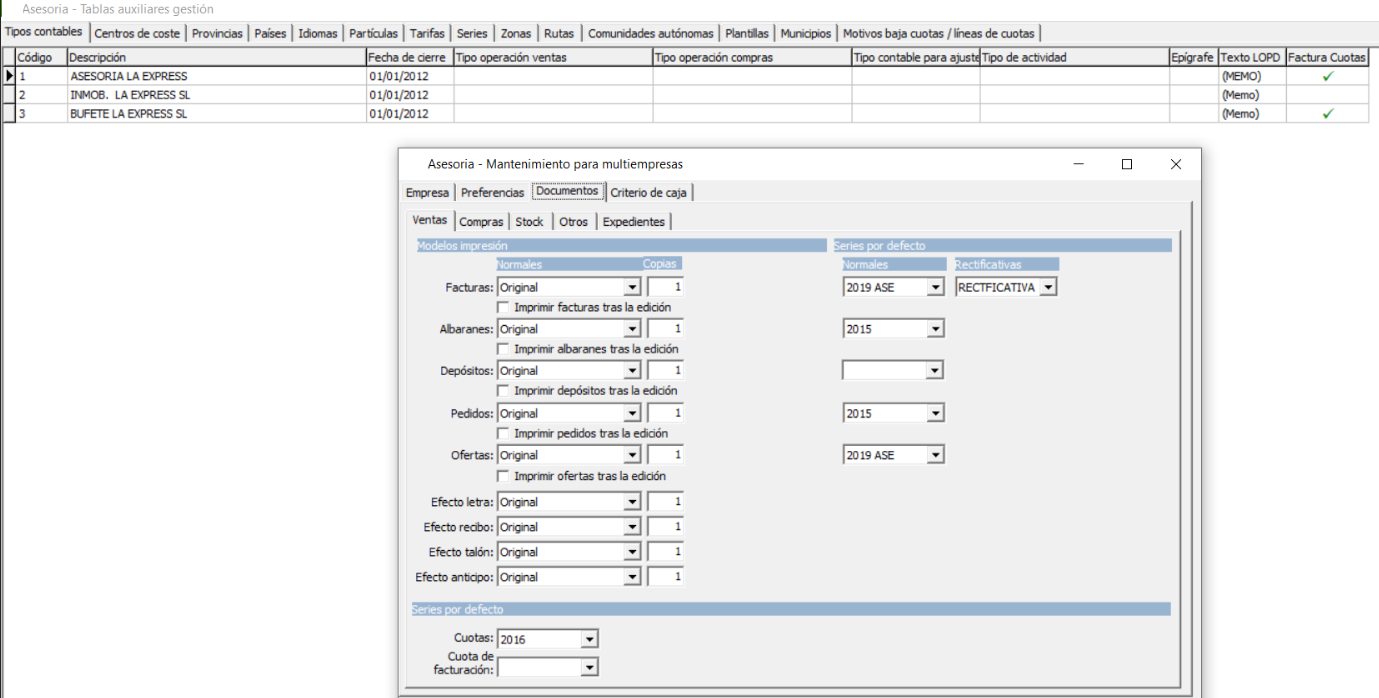
Task: Close the Mantenimiento para multiempresas dialog
Action: (1176, 164)
